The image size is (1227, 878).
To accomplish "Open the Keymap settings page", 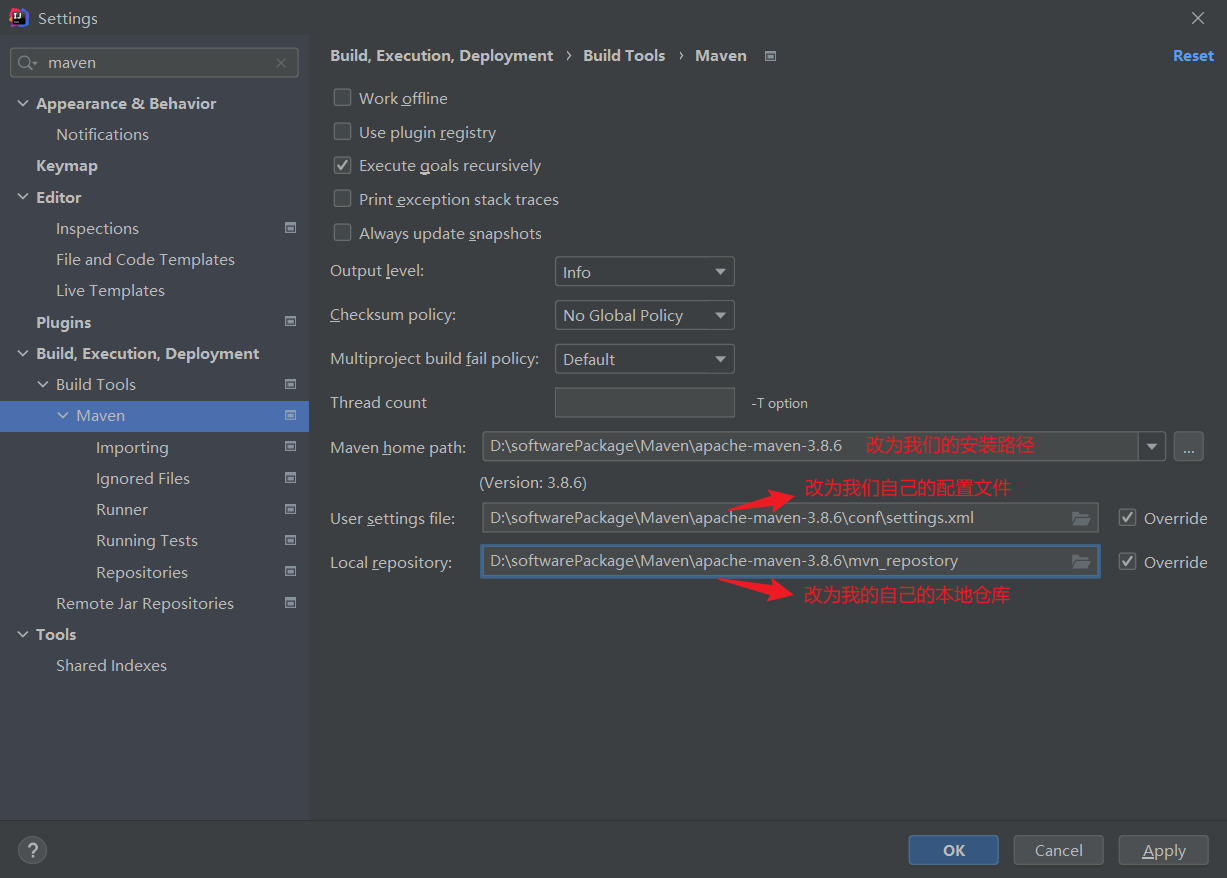I will [x=67, y=166].
